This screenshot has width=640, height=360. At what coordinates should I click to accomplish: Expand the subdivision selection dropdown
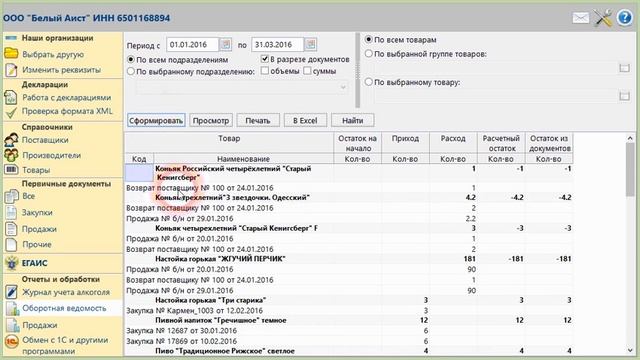(x=343, y=87)
